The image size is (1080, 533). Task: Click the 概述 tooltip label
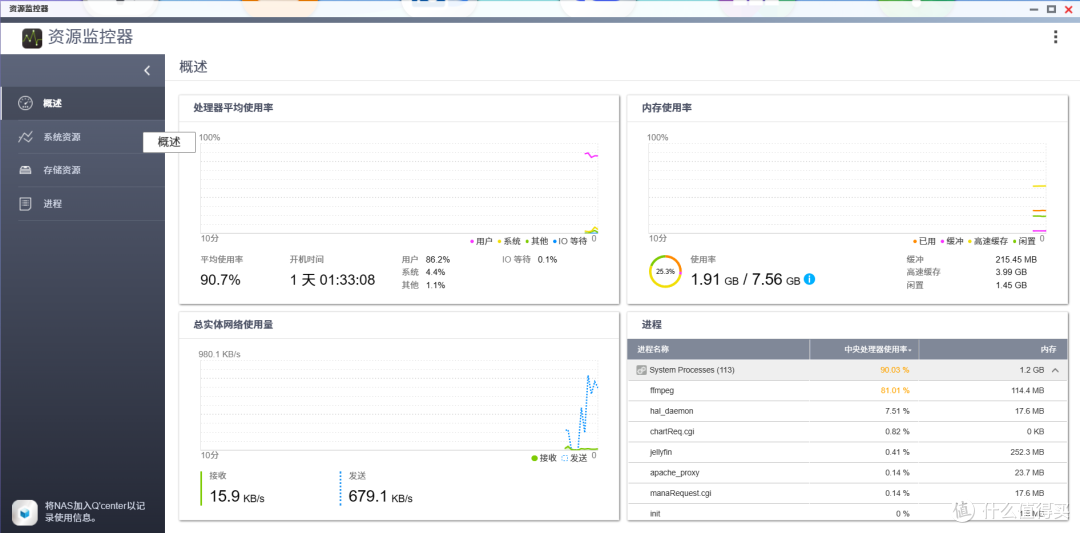[169, 142]
